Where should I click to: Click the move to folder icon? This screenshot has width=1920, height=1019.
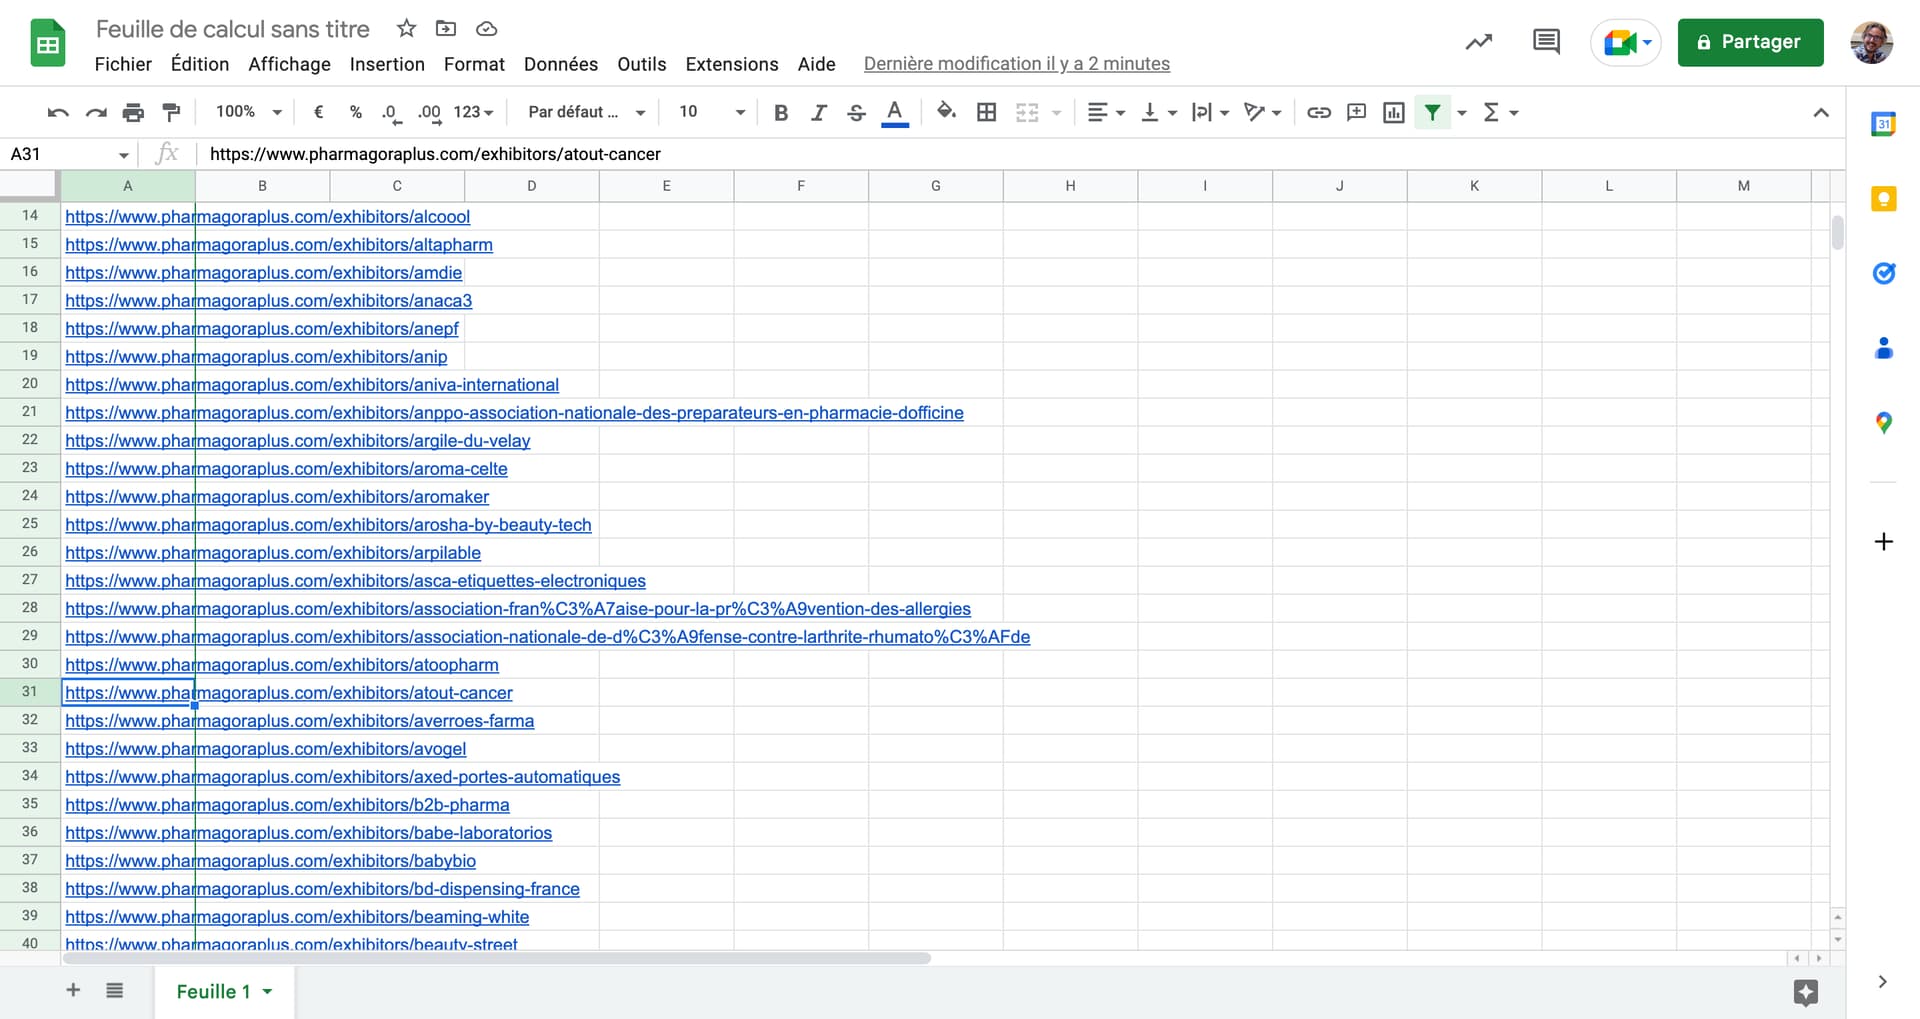446,29
